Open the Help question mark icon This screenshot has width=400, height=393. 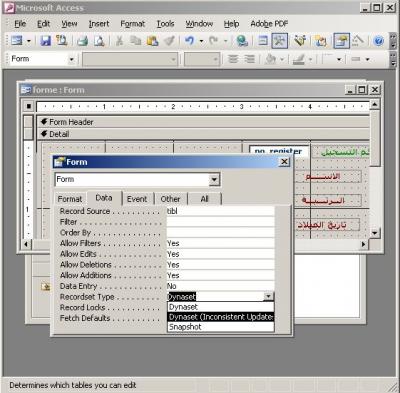click(x=378, y=41)
